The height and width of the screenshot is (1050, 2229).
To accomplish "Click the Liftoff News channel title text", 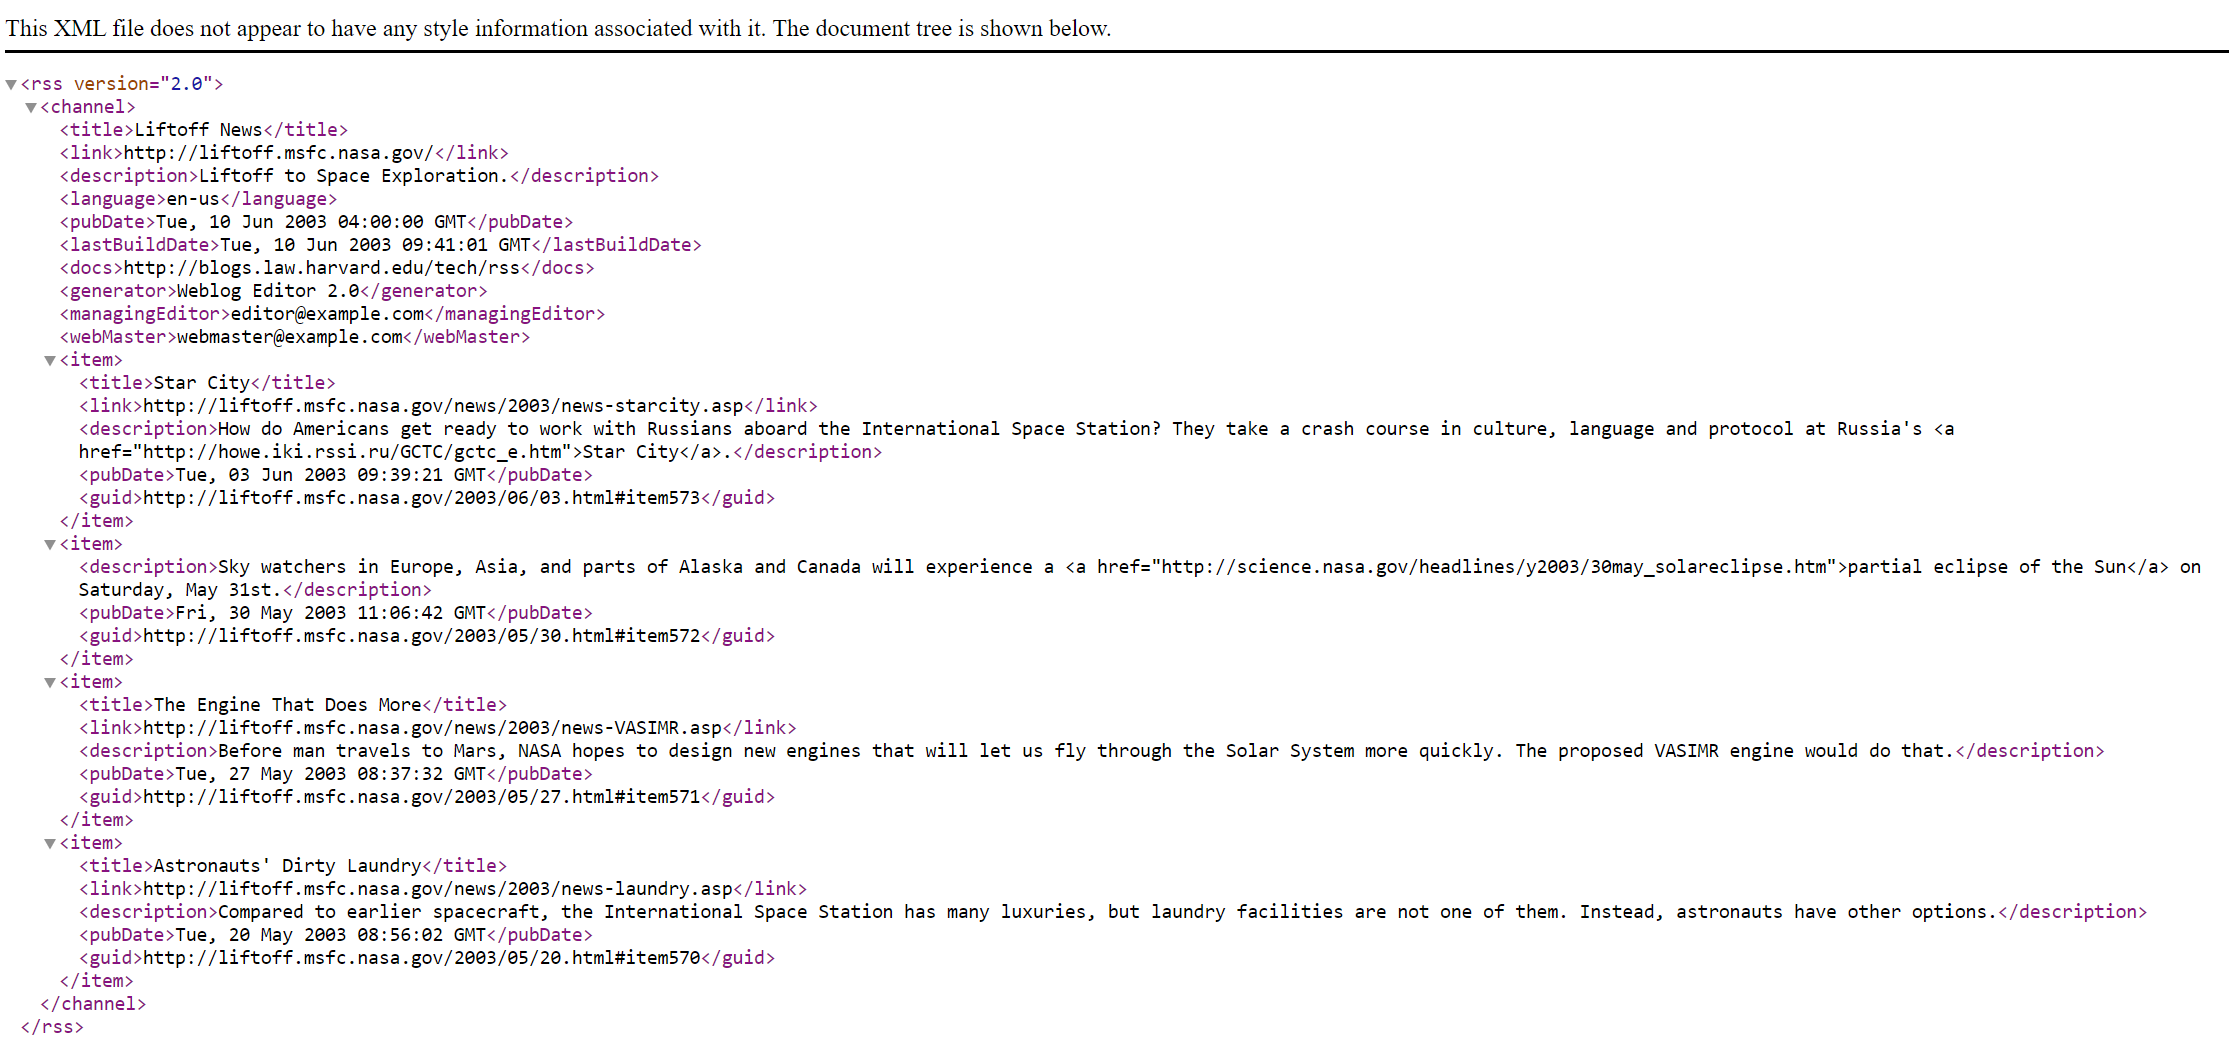I will tap(198, 130).
